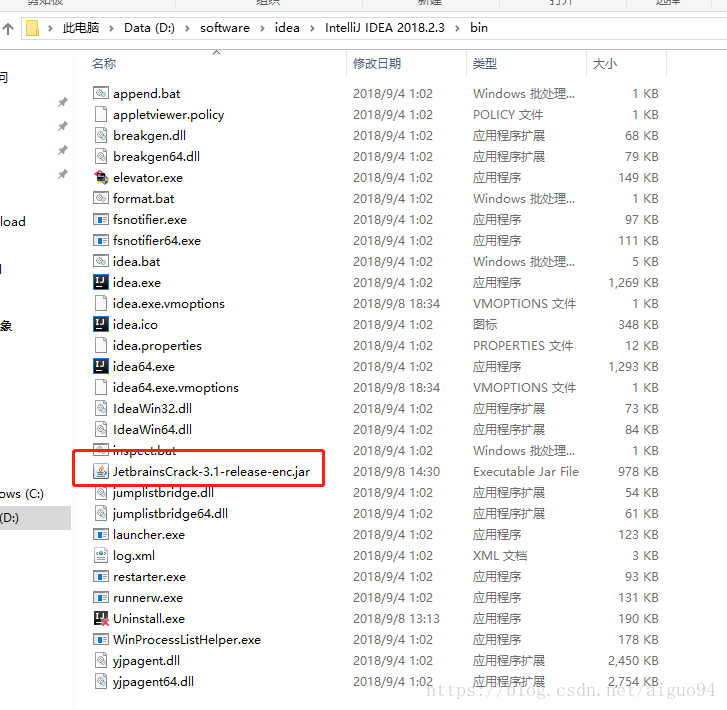
Task: Click the fsnotifier.exe file icon
Action: pyautogui.click(x=101, y=219)
